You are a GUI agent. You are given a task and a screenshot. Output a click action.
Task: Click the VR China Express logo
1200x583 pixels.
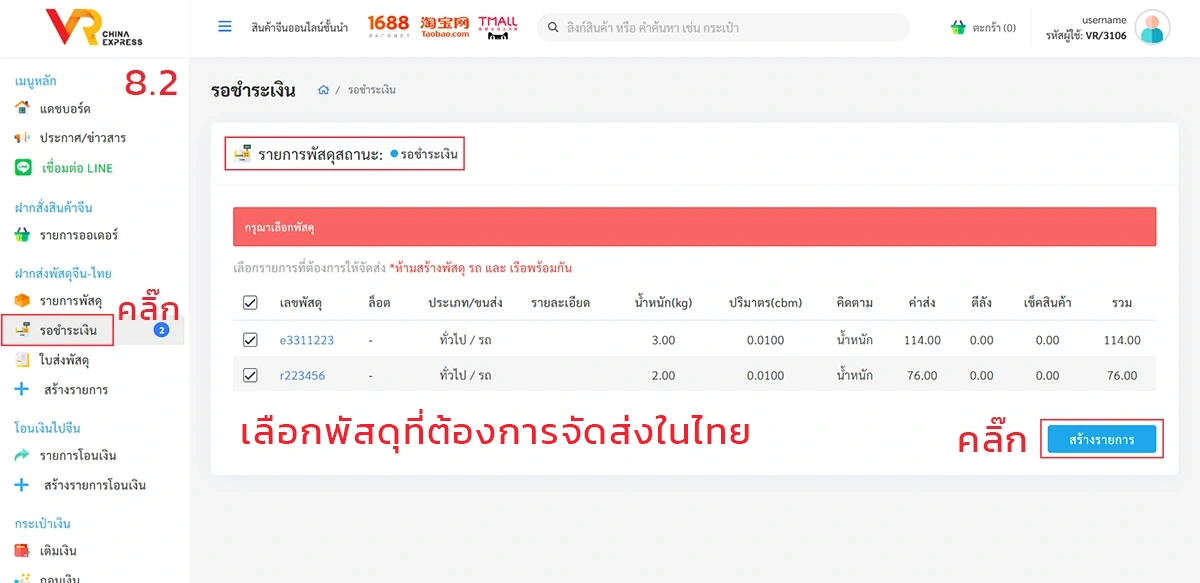point(94,28)
